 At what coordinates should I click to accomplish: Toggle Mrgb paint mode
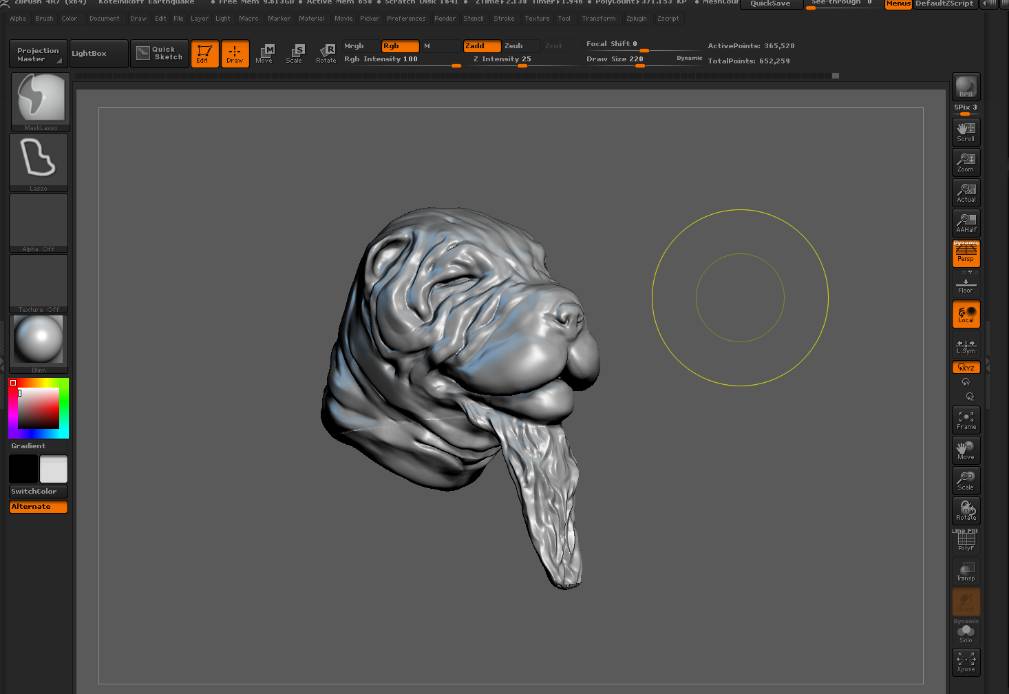click(360, 46)
